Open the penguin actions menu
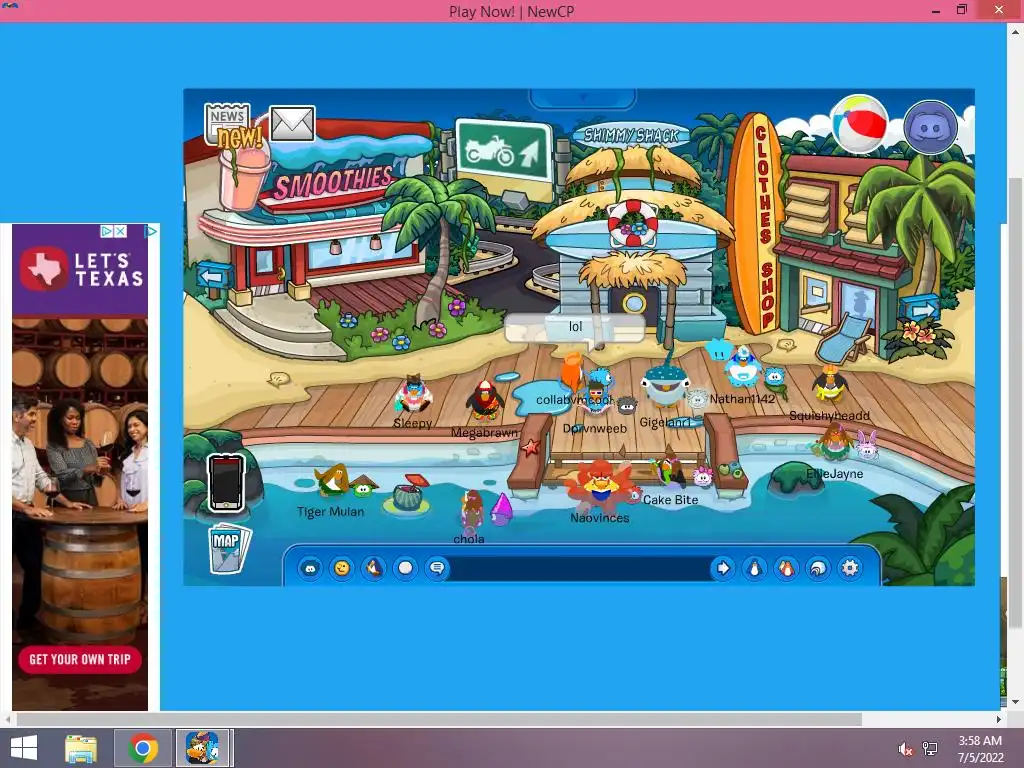The width and height of the screenshot is (1024, 768). (374, 568)
